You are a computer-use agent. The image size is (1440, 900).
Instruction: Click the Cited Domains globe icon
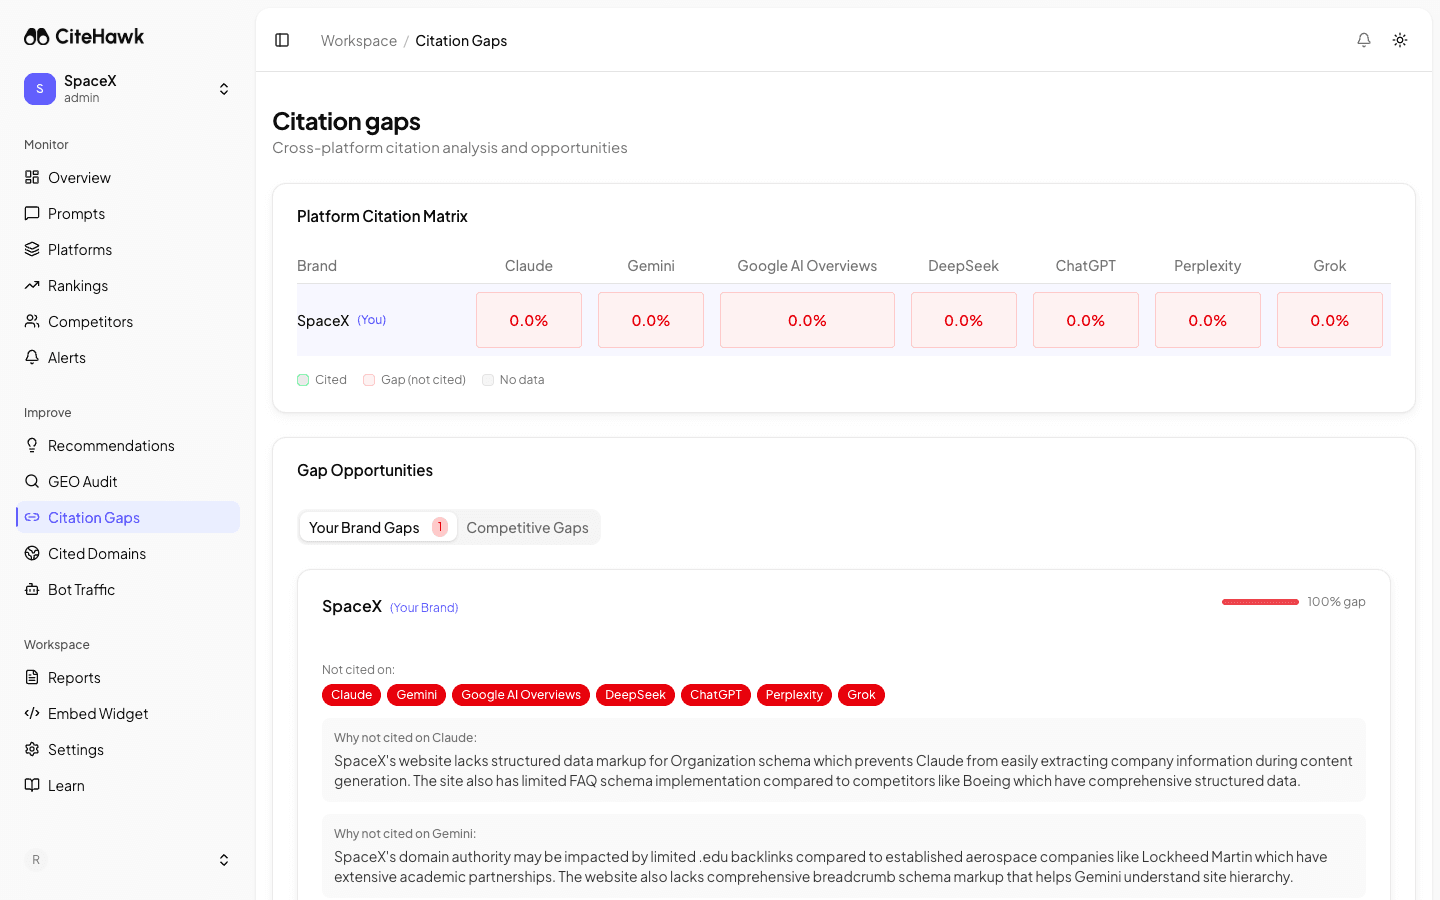[x=32, y=553]
